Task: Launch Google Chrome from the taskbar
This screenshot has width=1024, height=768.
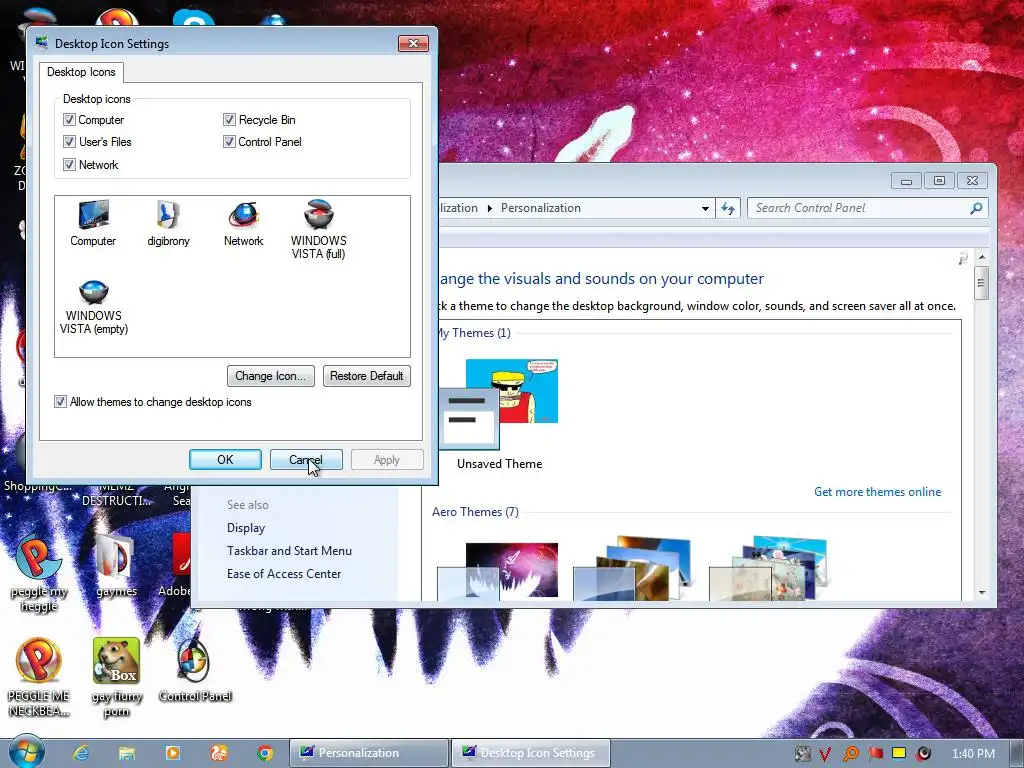Action: click(264, 753)
